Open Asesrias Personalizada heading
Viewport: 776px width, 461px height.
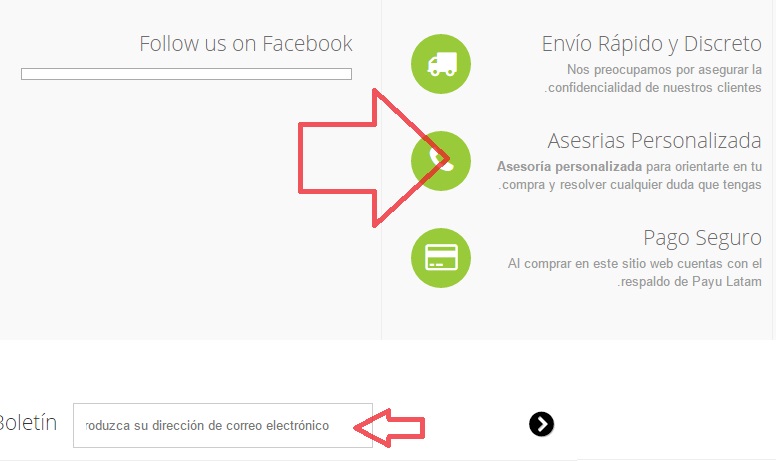(654, 140)
